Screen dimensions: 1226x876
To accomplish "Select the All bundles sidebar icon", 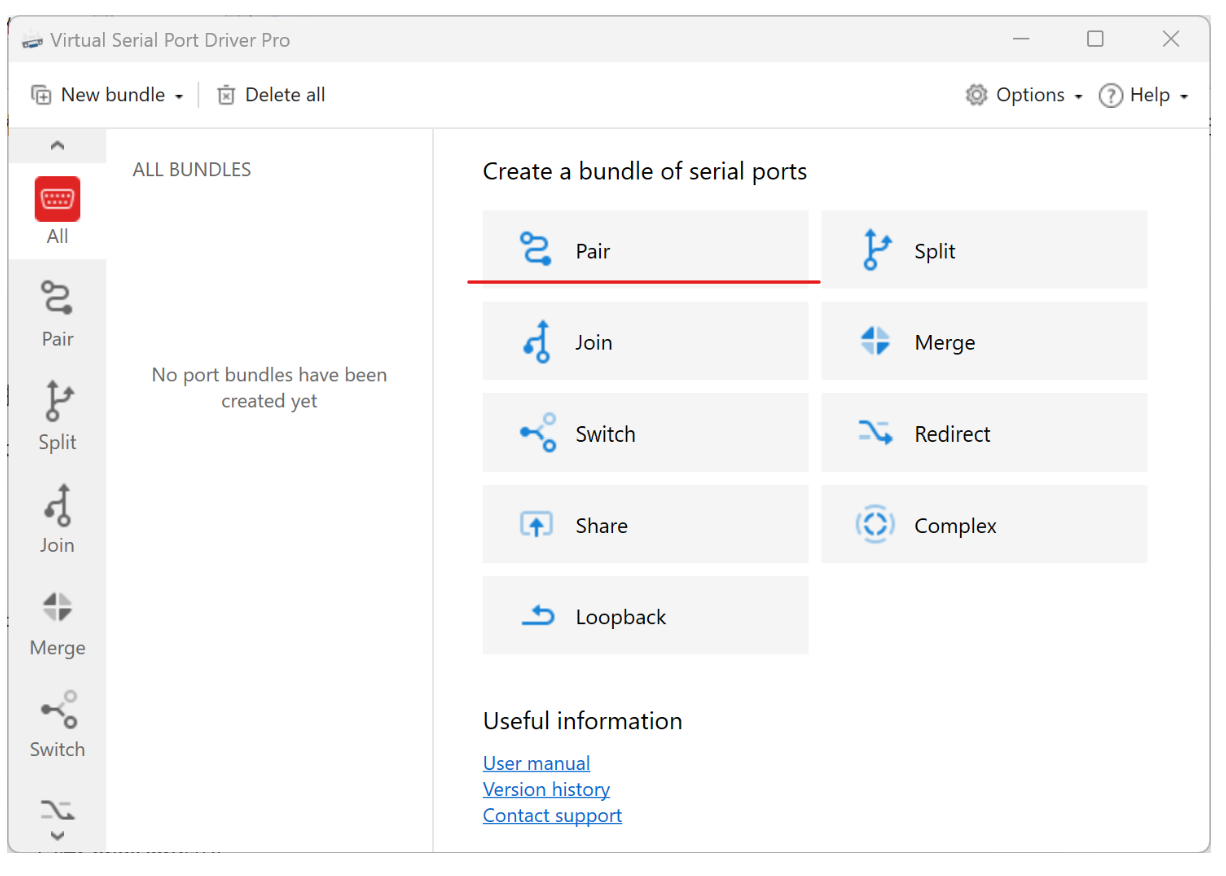I will (x=57, y=210).
